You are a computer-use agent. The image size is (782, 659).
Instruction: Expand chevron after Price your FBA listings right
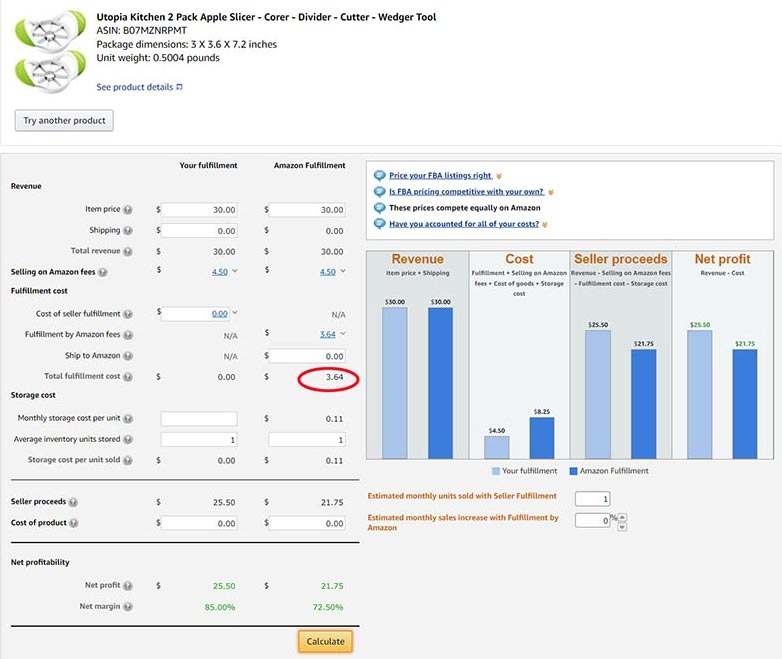pyautogui.click(x=499, y=176)
